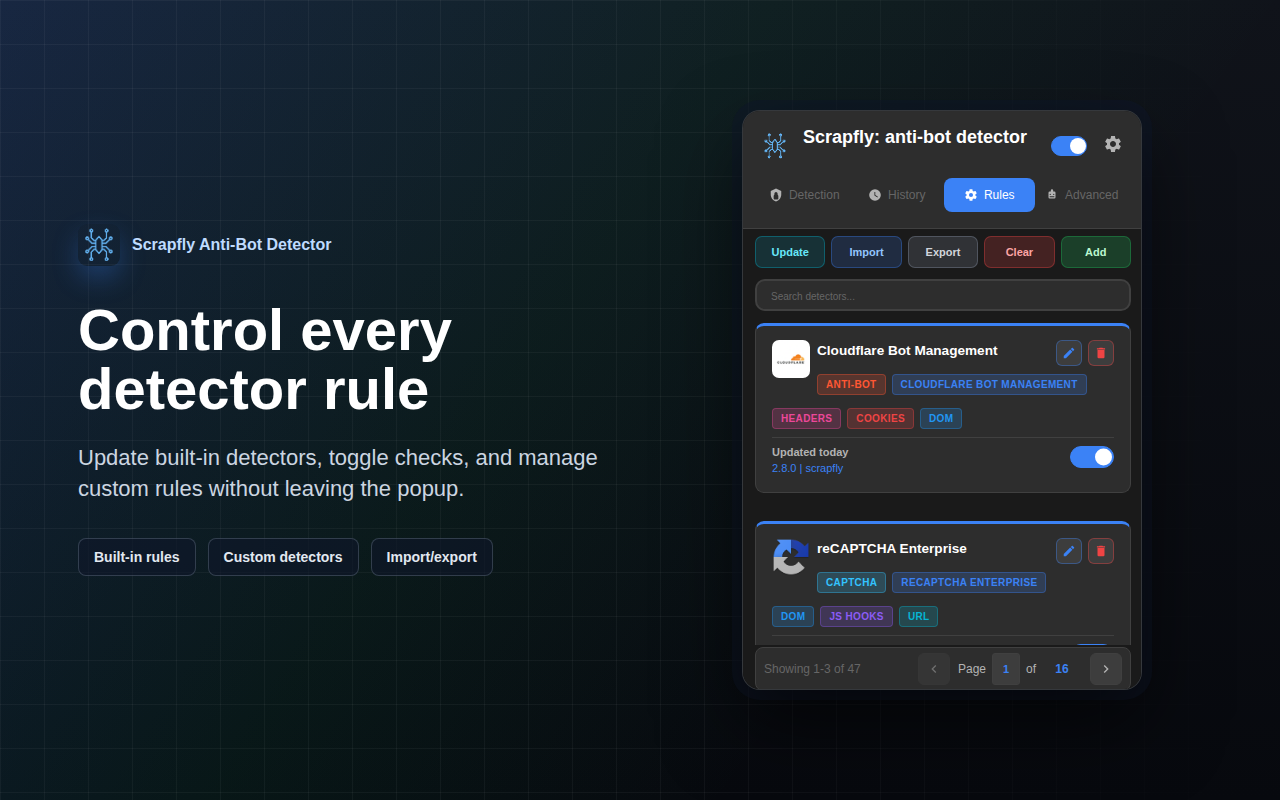Edit the reCAPTCHA Enterprise rule
Image resolution: width=1280 pixels, height=800 pixels.
click(x=1069, y=551)
